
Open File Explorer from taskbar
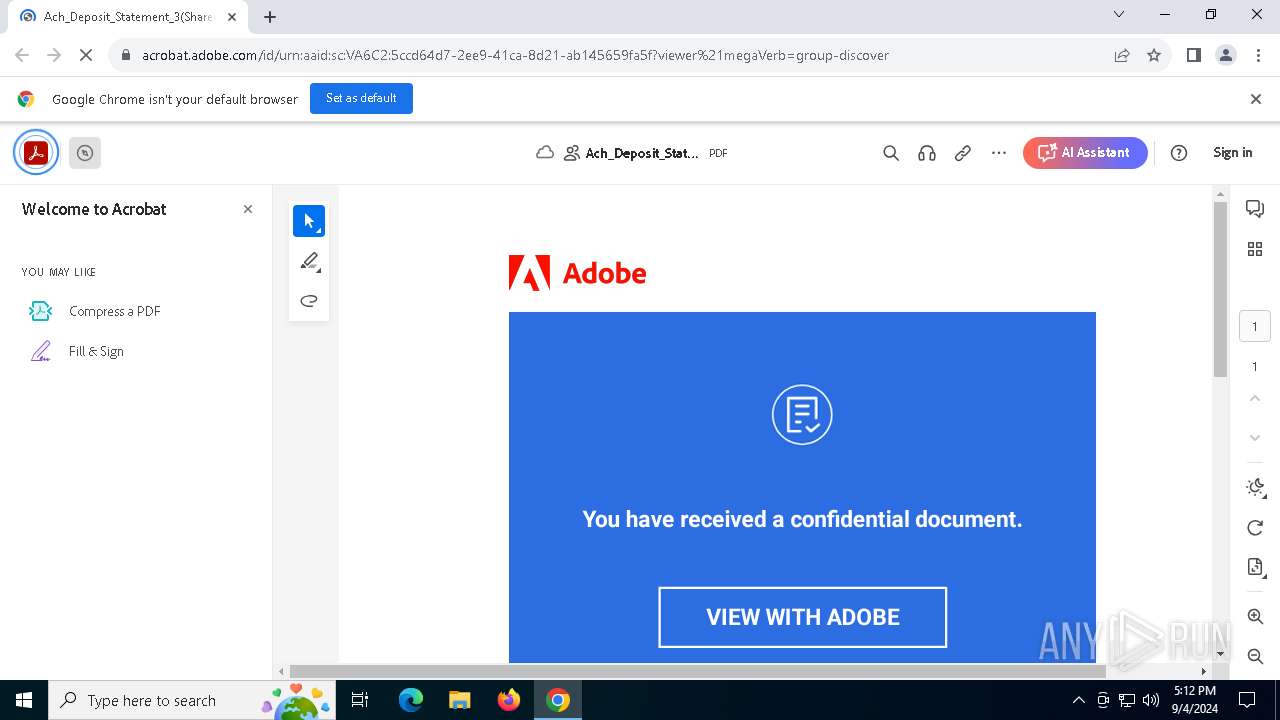[x=459, y=700]
